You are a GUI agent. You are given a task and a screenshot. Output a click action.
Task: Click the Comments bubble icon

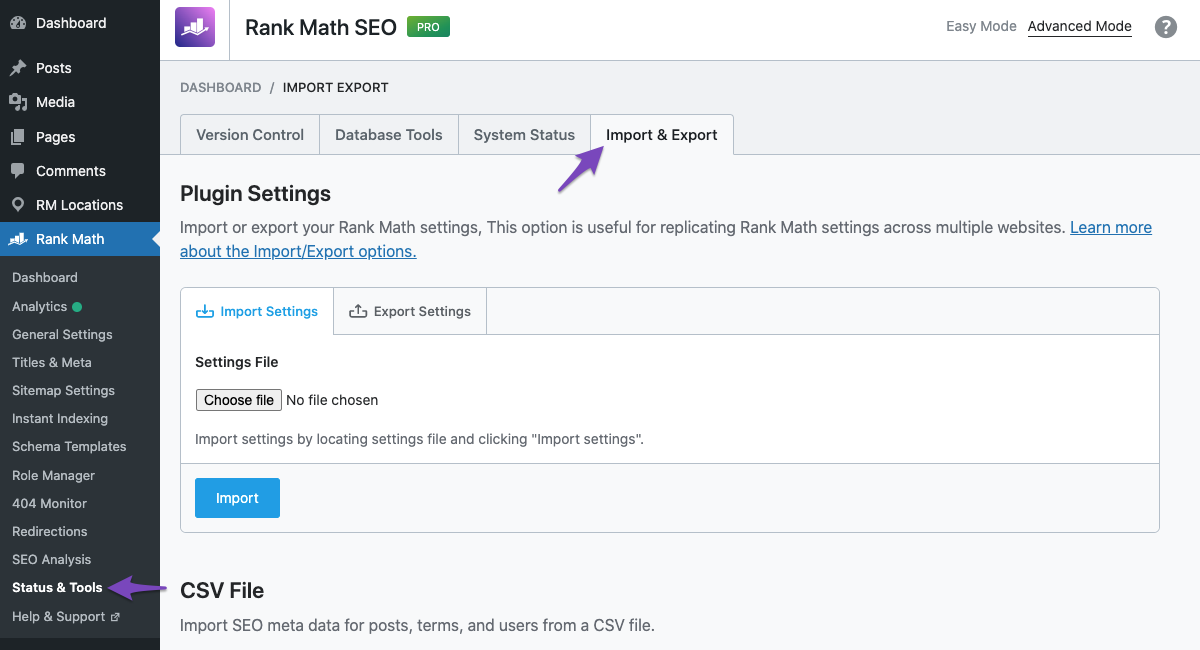click(18, 171)
